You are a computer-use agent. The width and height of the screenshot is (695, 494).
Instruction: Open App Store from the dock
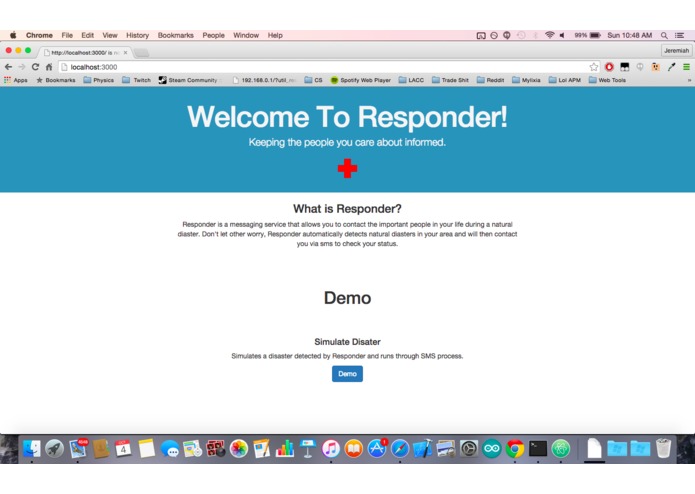377,449
